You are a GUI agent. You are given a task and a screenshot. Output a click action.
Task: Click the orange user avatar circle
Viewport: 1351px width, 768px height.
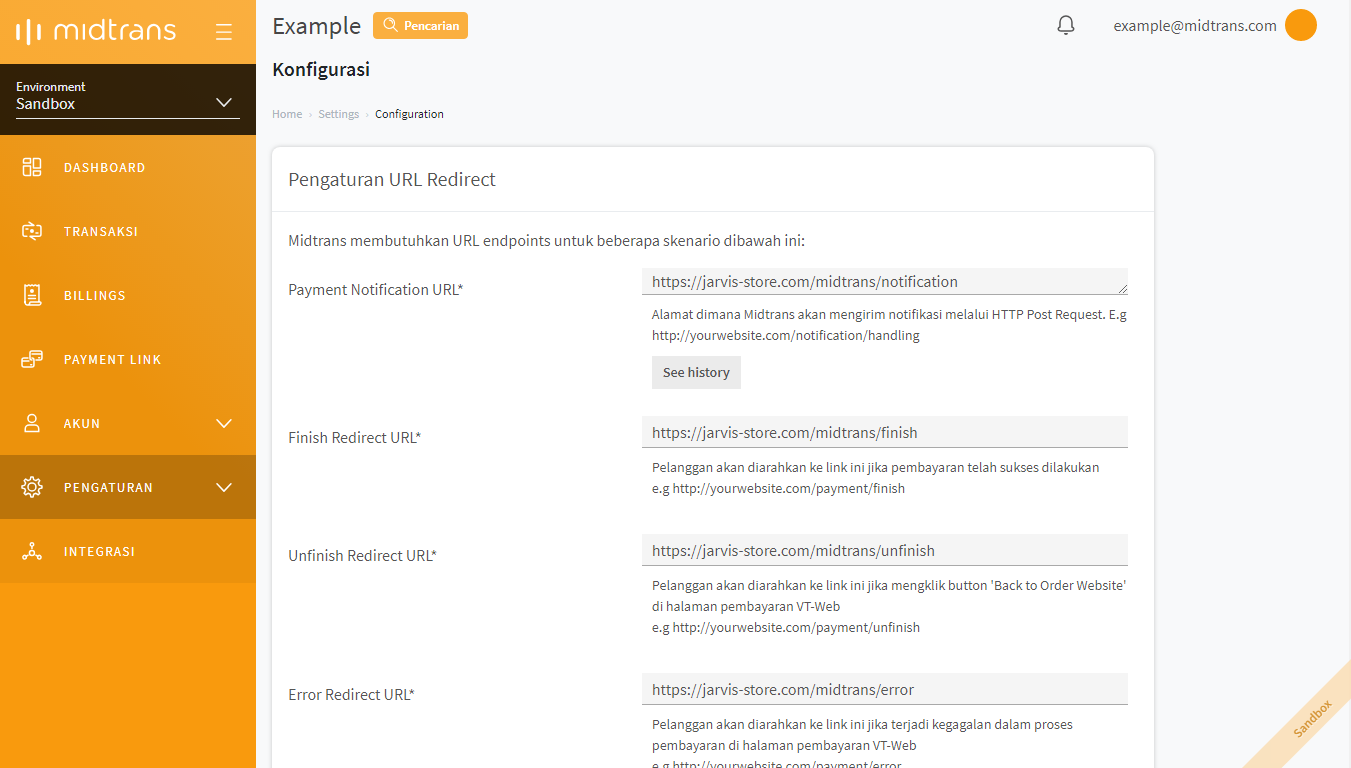pos(1300,25)
